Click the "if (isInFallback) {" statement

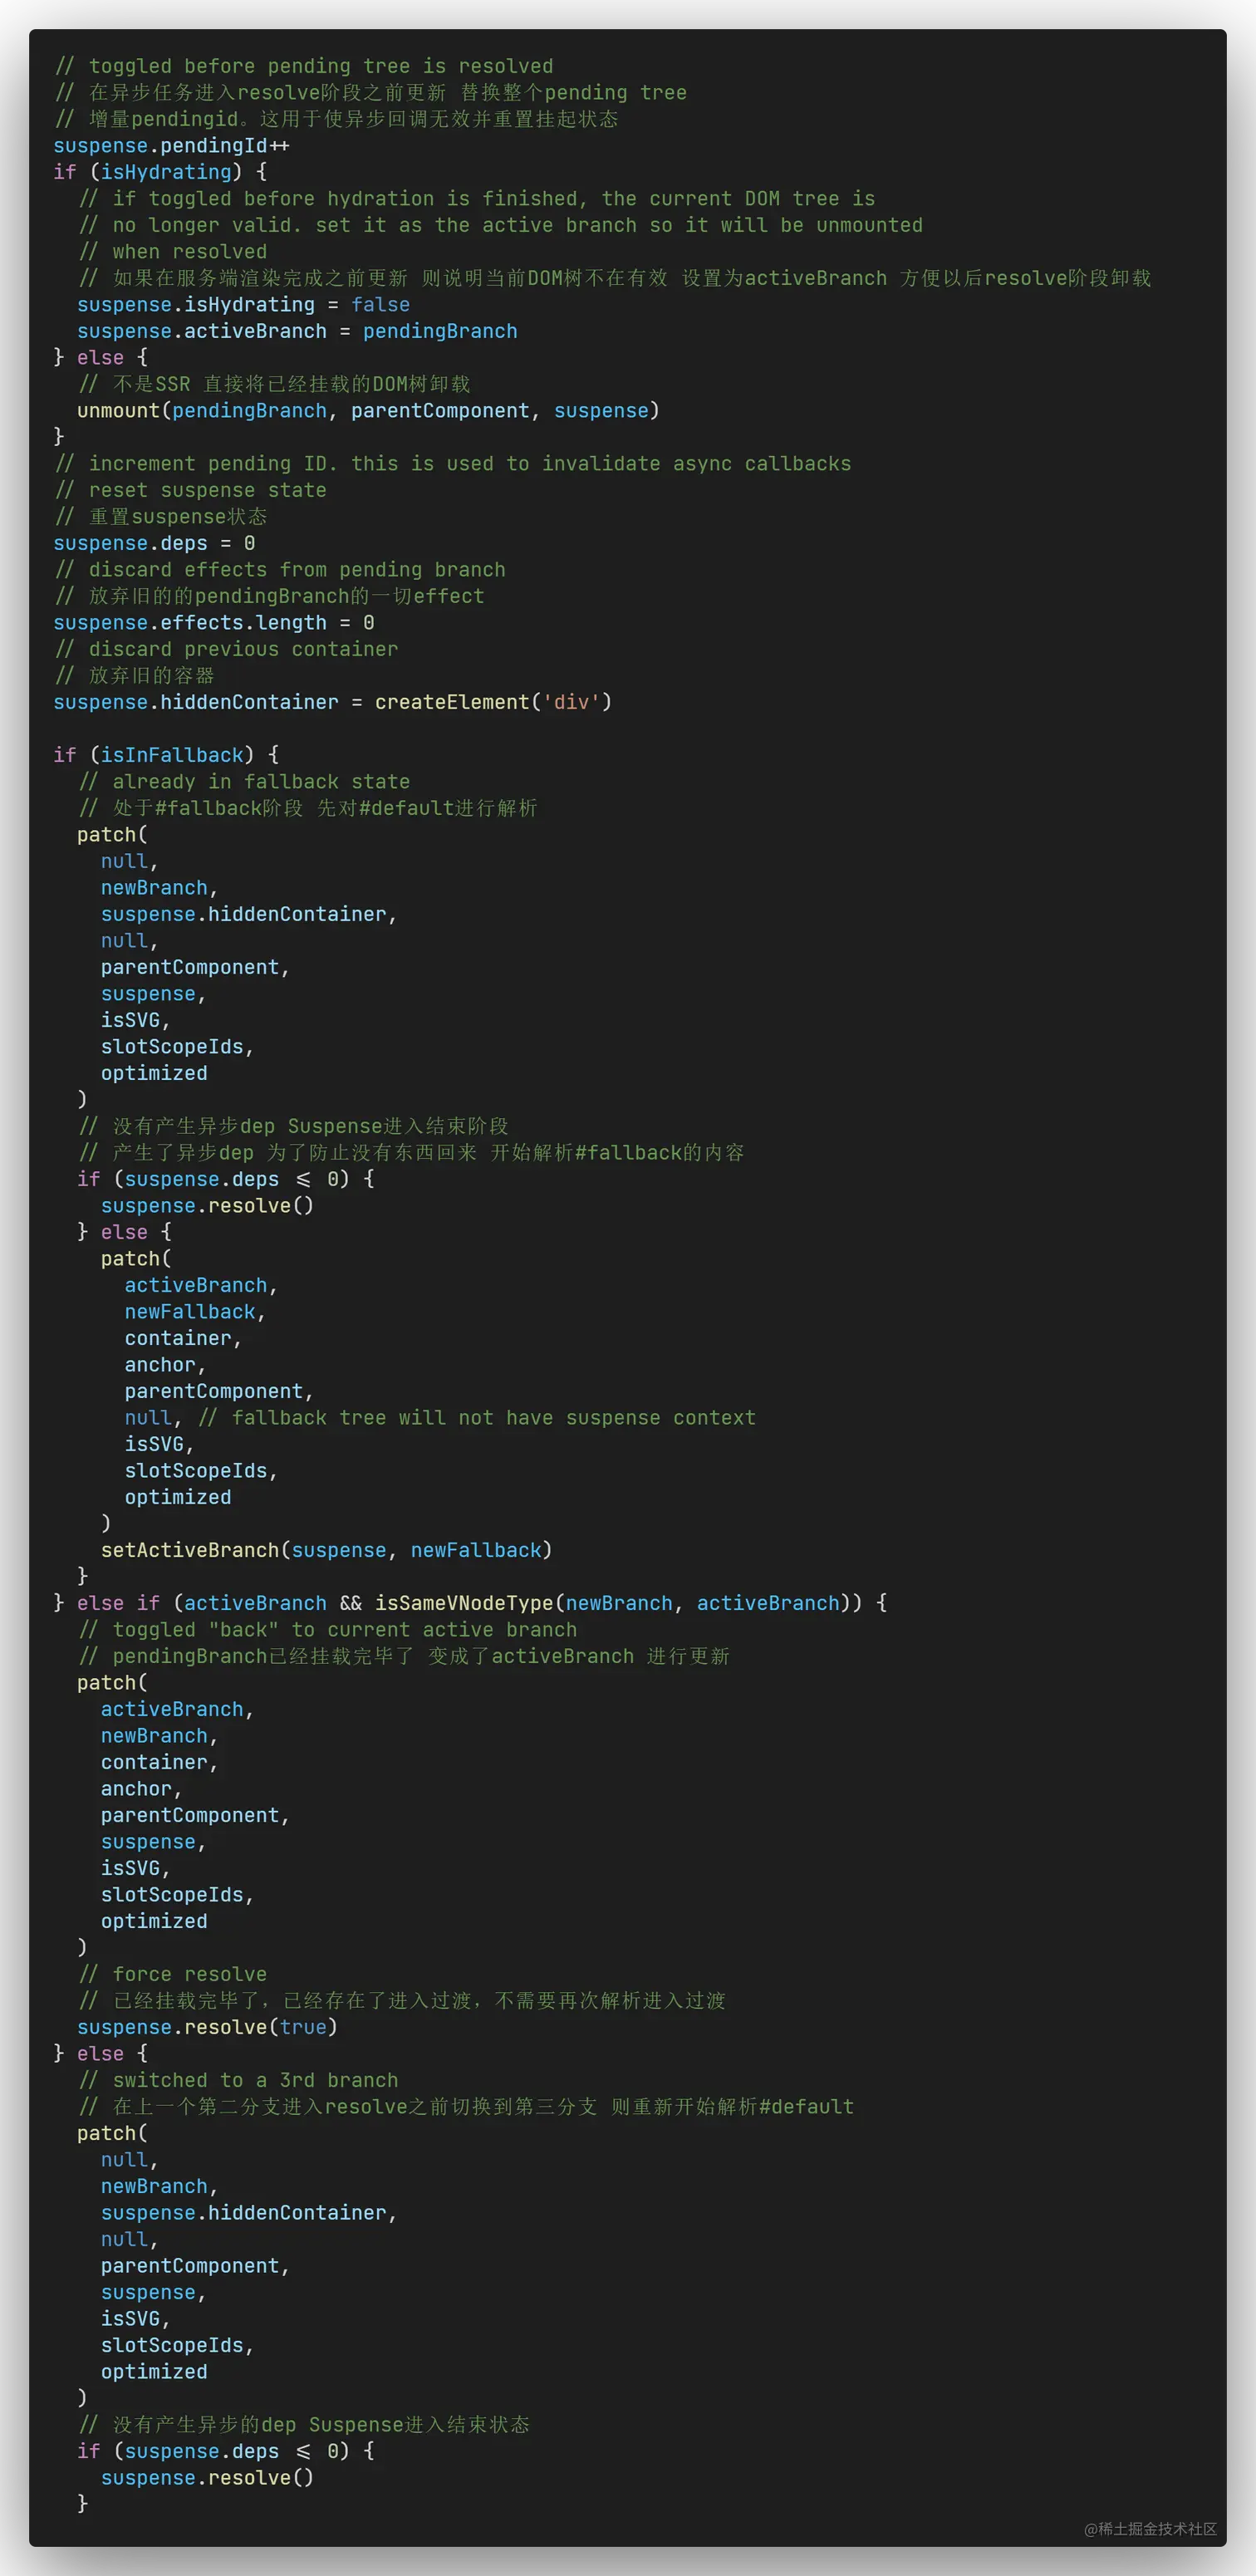point(166,755)
